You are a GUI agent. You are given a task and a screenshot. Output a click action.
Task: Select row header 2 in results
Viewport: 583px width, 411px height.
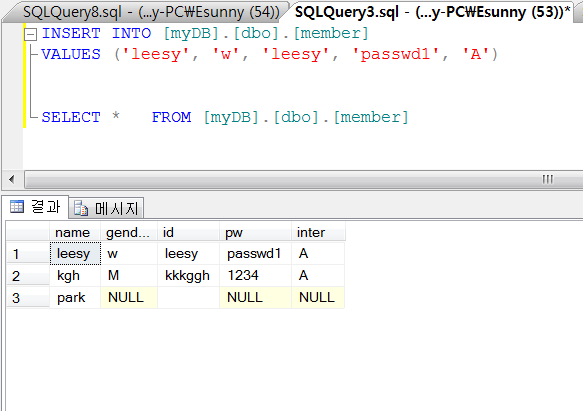[28, 276]
